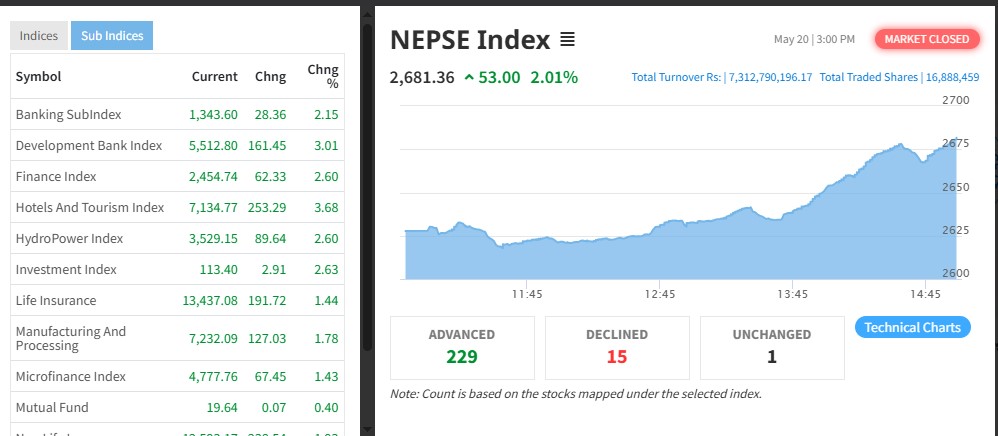The height and width of the screenshot is (436, 998).
Task: Click the green up-arrow change indicator
Action: [469, 77]
